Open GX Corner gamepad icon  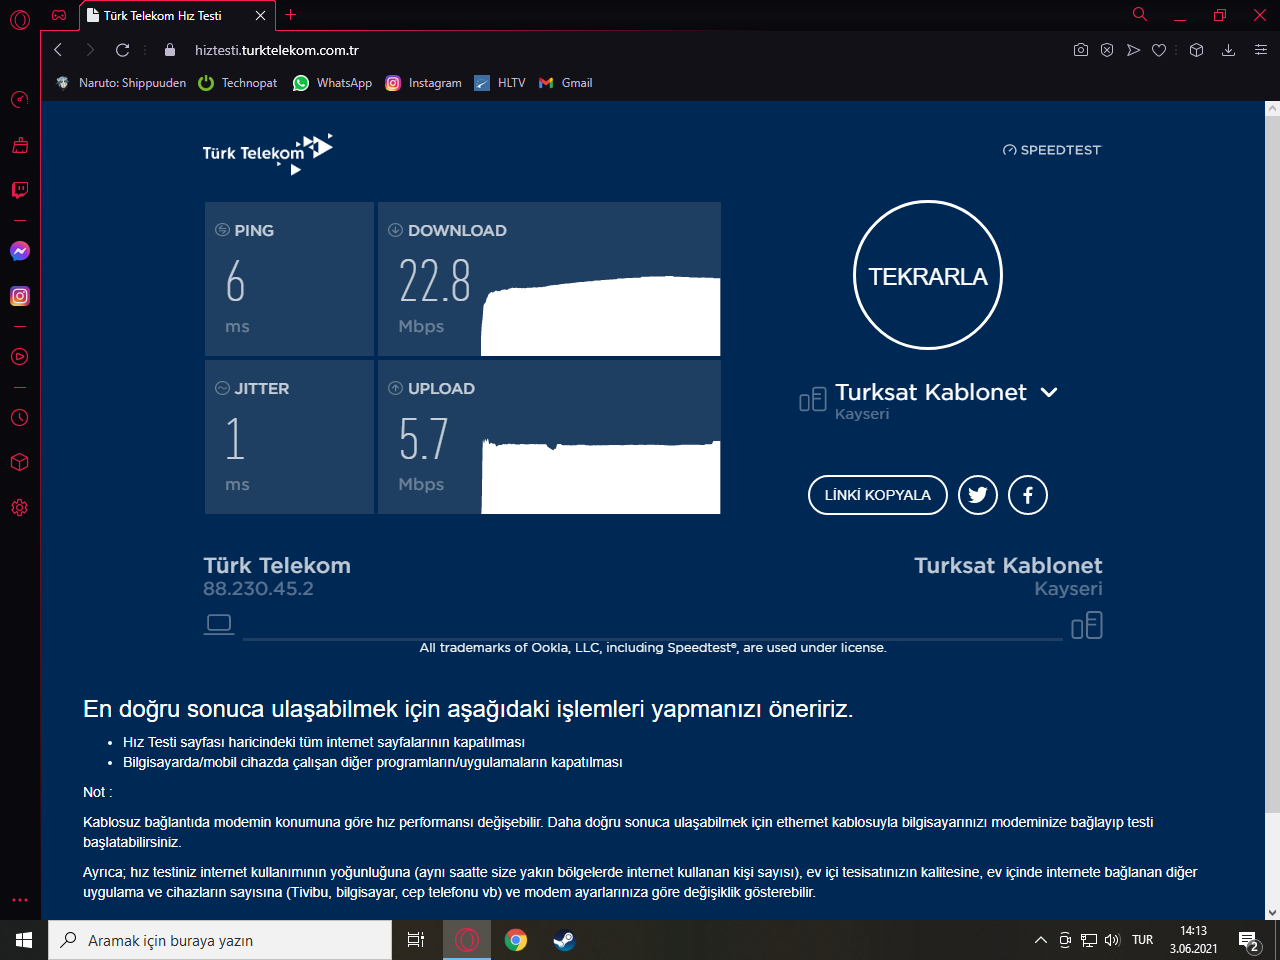pos(59,15)
